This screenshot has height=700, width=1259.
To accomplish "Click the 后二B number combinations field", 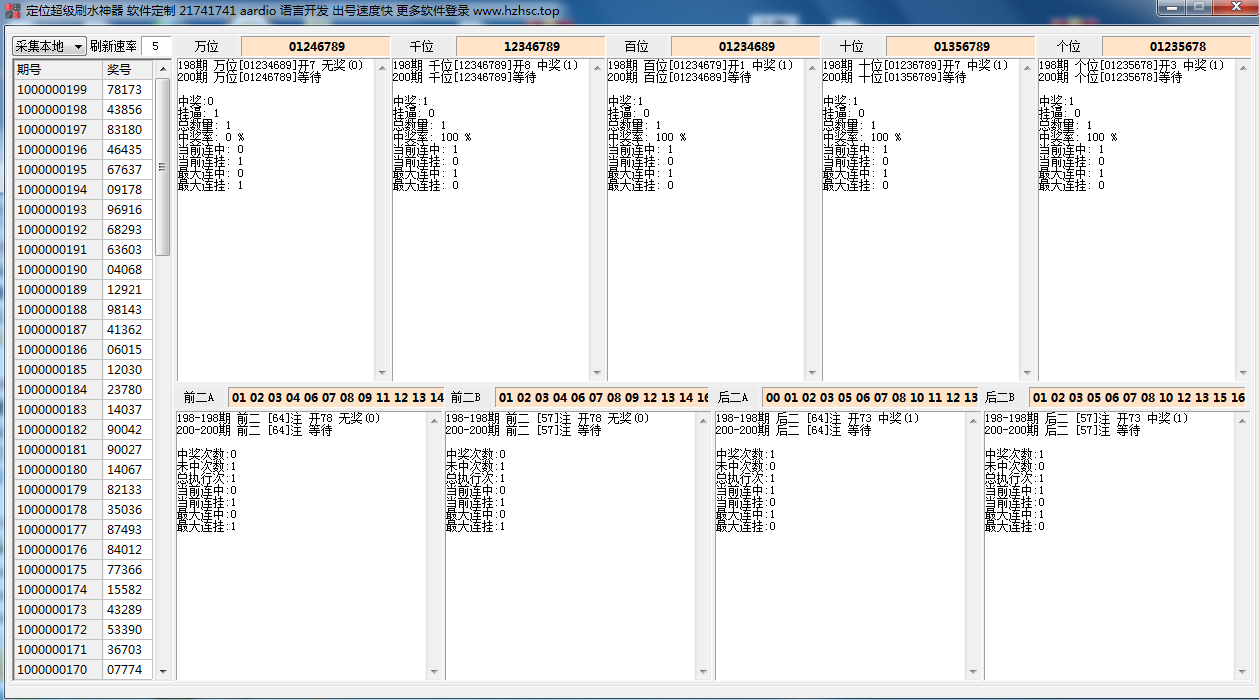I will click(1138, 398).
